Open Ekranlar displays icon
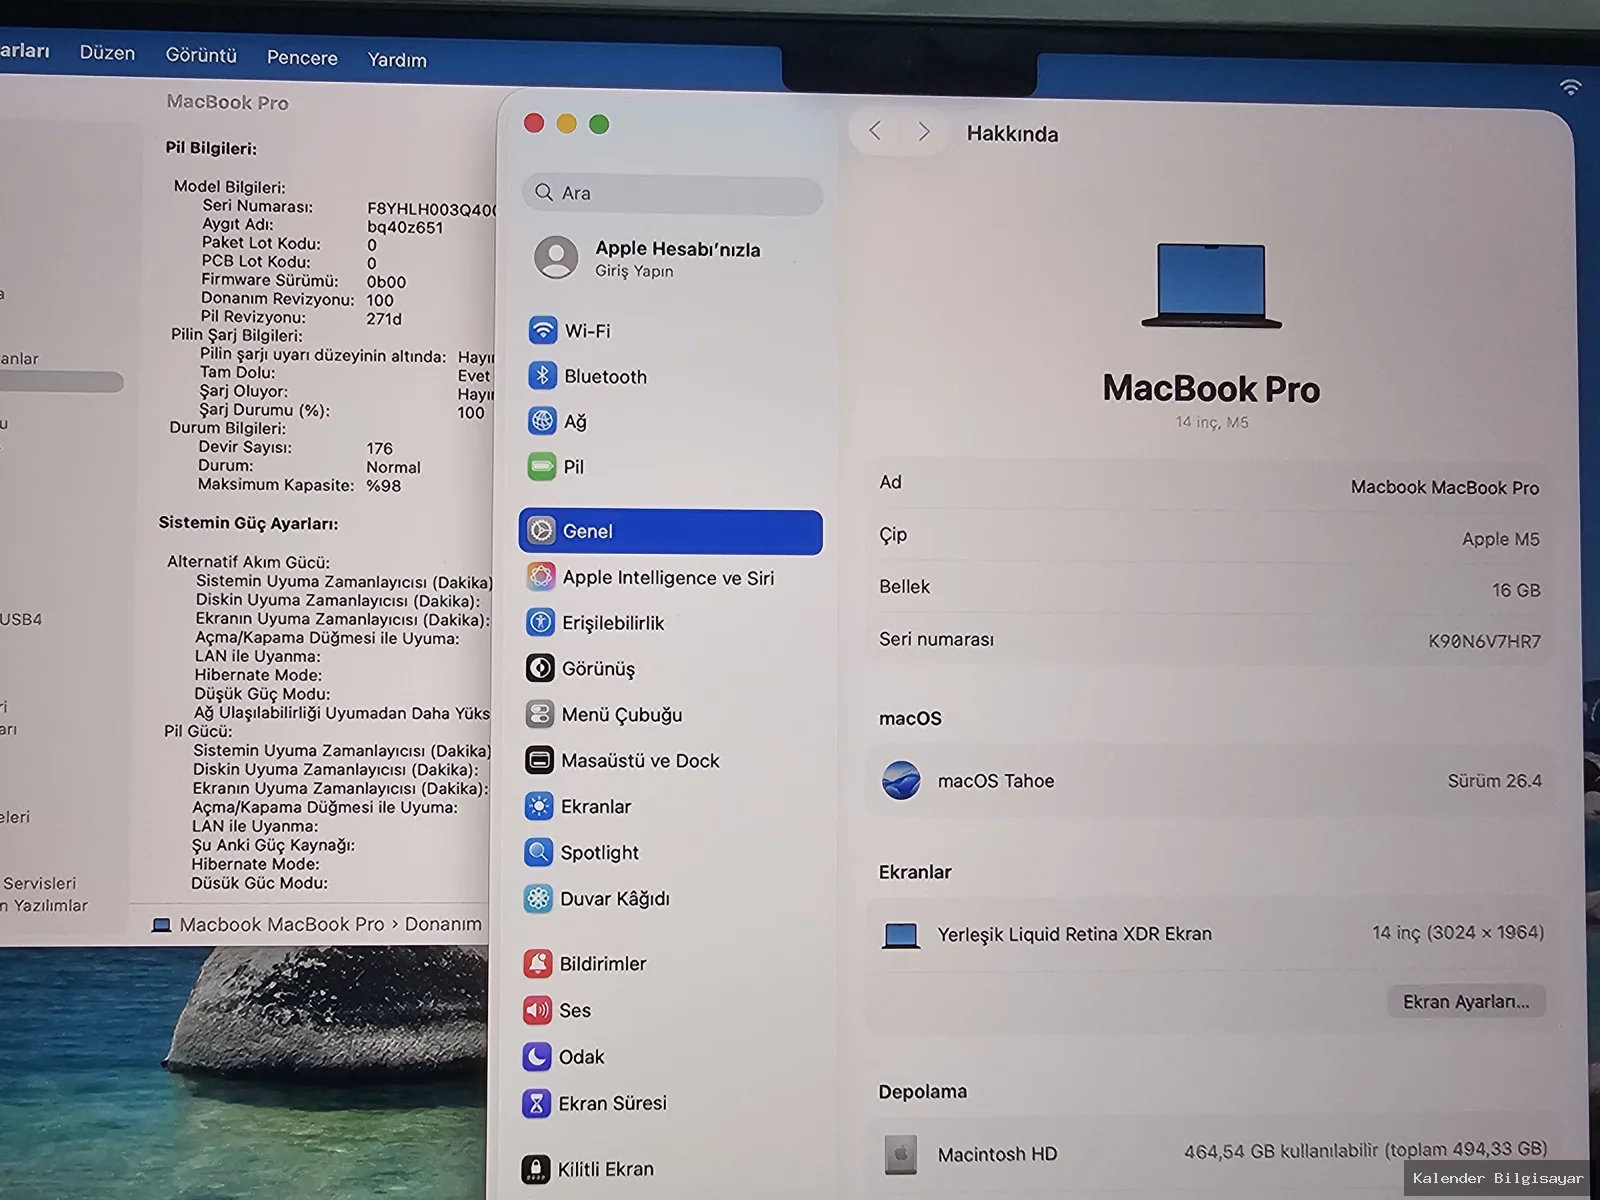The image size is (1600, 1200). pos(538,806)
